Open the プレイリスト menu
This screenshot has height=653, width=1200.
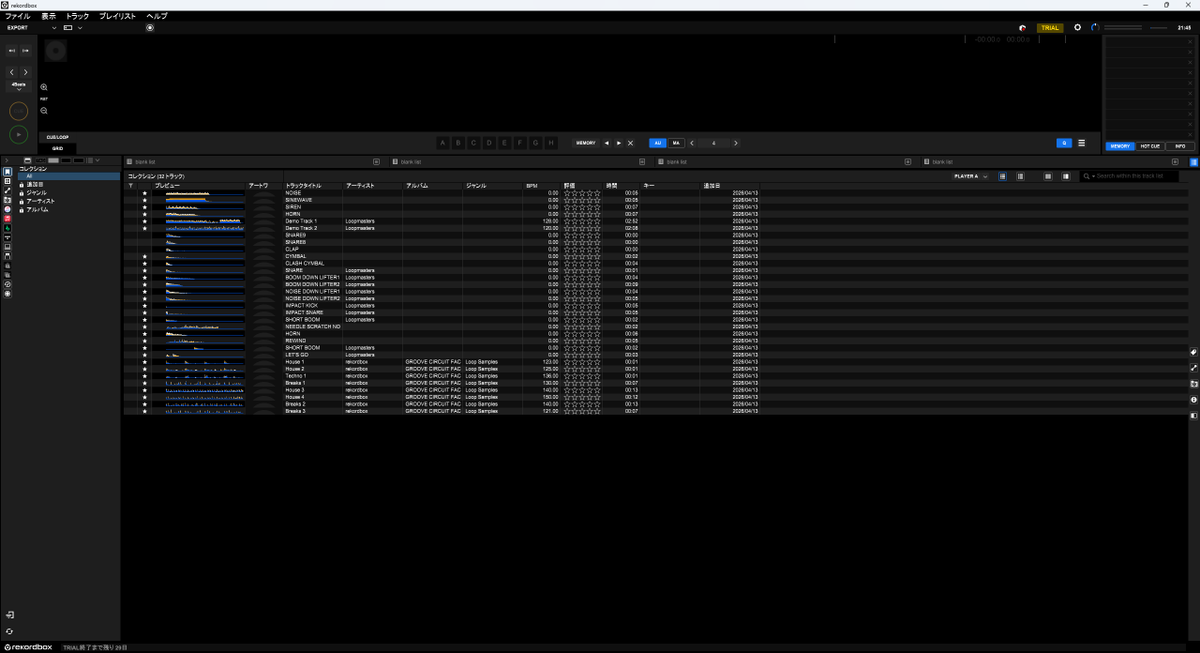(x=119, y=16)
